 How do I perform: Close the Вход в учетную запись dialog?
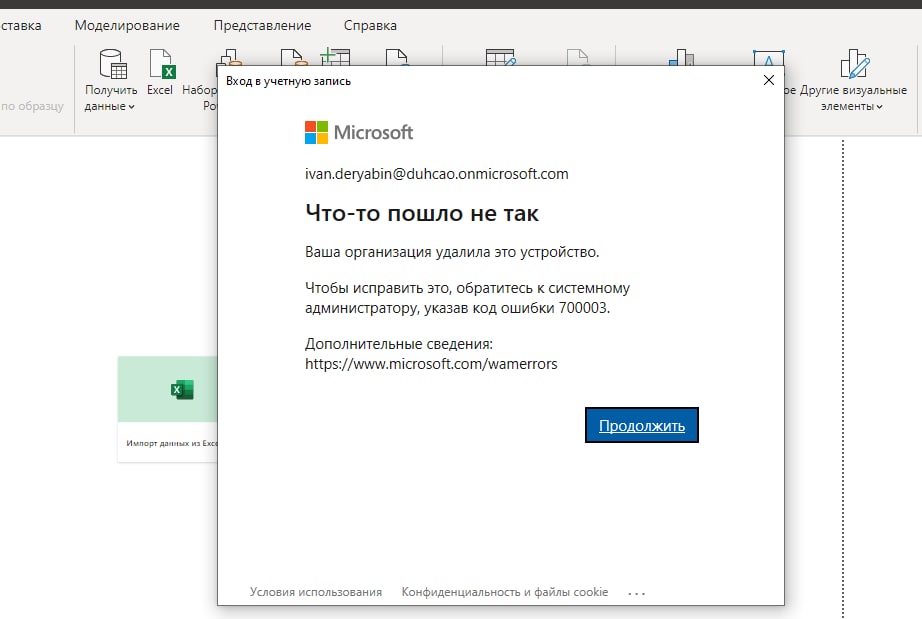769,80
